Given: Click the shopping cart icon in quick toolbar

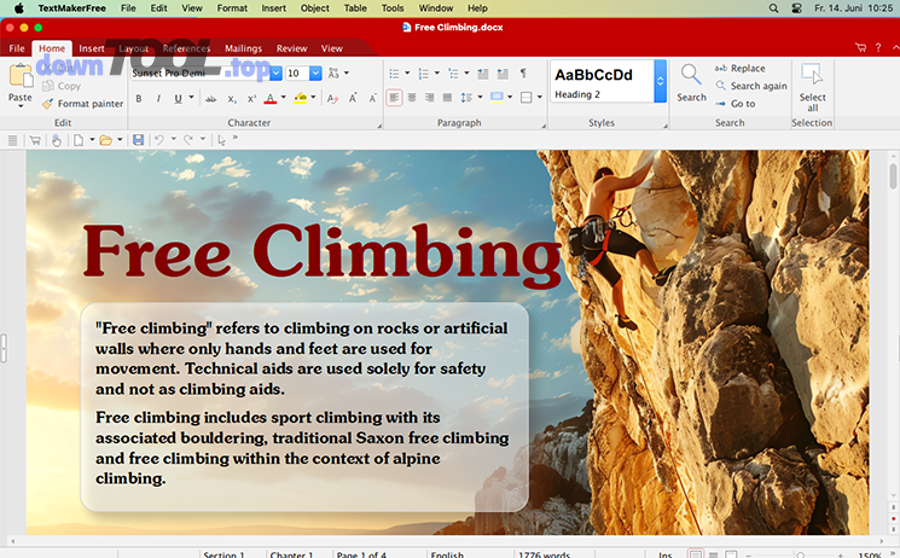Looking at the screenshot, I should click(35, 140).
